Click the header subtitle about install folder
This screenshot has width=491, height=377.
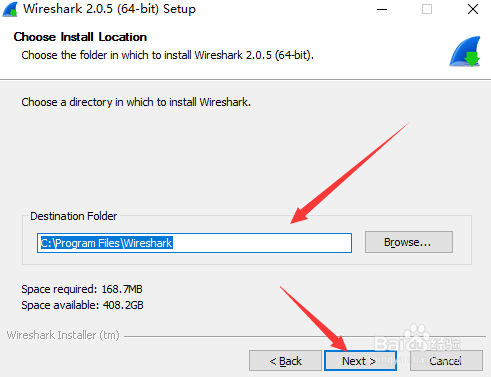tap(168, 55)
